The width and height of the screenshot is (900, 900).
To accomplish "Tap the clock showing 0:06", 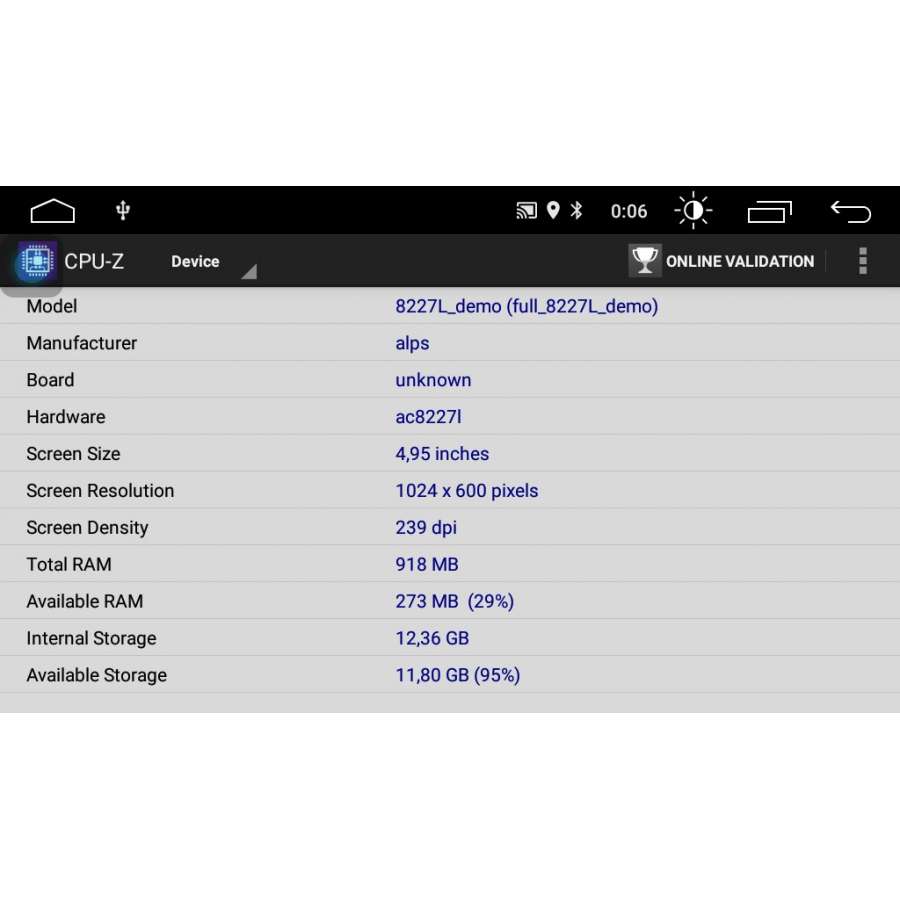I will (x=629, y=211).
